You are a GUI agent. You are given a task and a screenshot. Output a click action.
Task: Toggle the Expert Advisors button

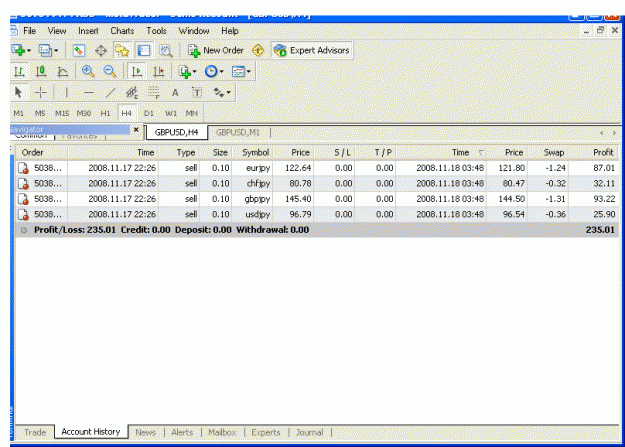[x=312, y=50]
